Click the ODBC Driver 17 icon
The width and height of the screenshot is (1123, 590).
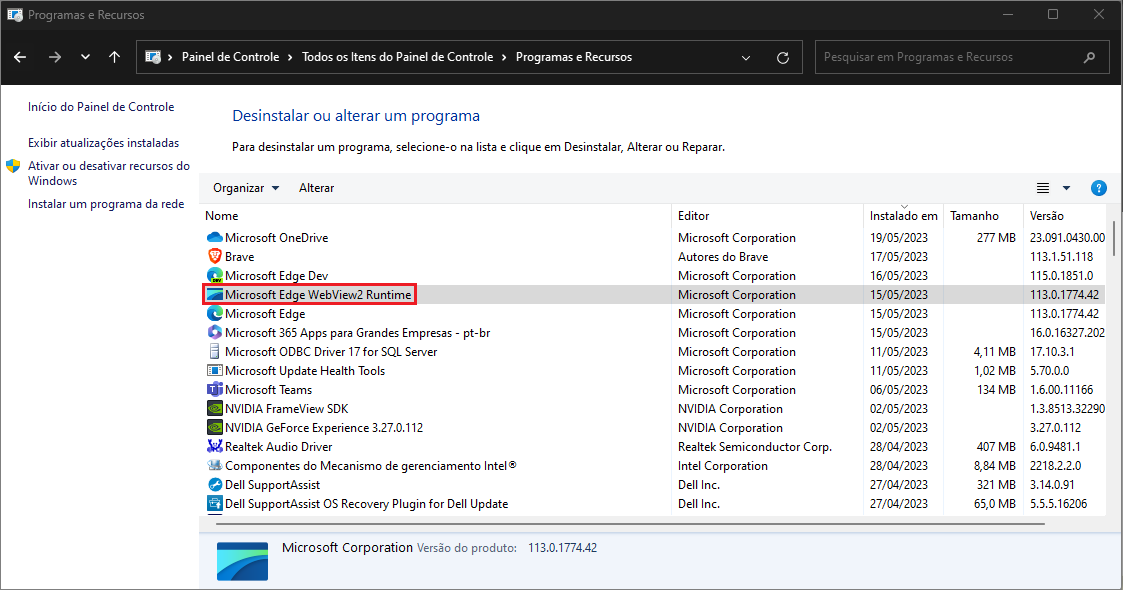click(x=214, y=352)
